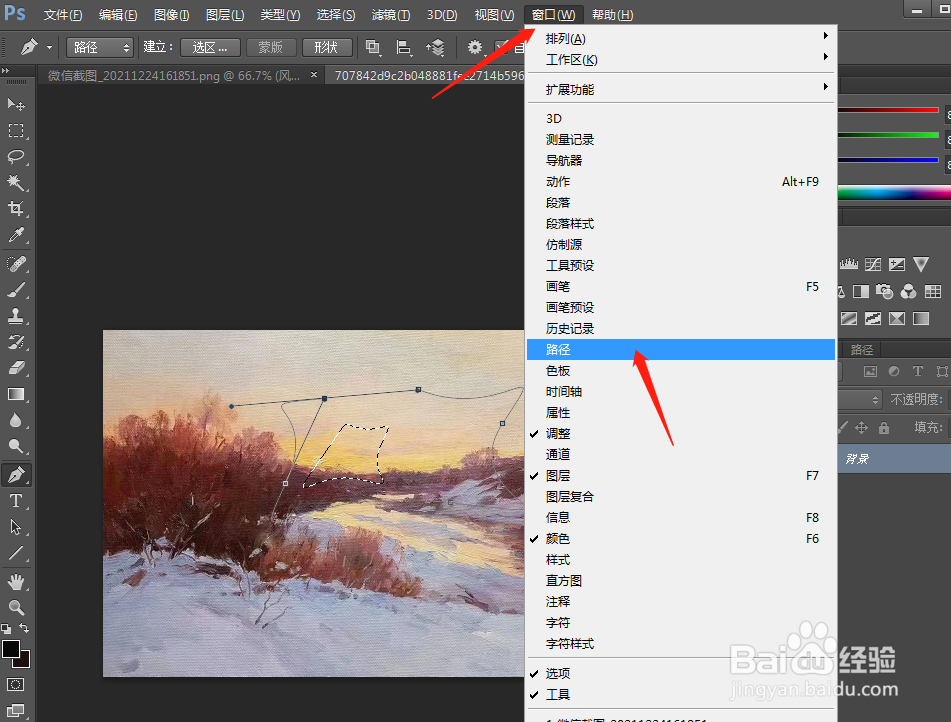Open the 文件 menu
Screen dimensions: 951x722
point(62,15)
